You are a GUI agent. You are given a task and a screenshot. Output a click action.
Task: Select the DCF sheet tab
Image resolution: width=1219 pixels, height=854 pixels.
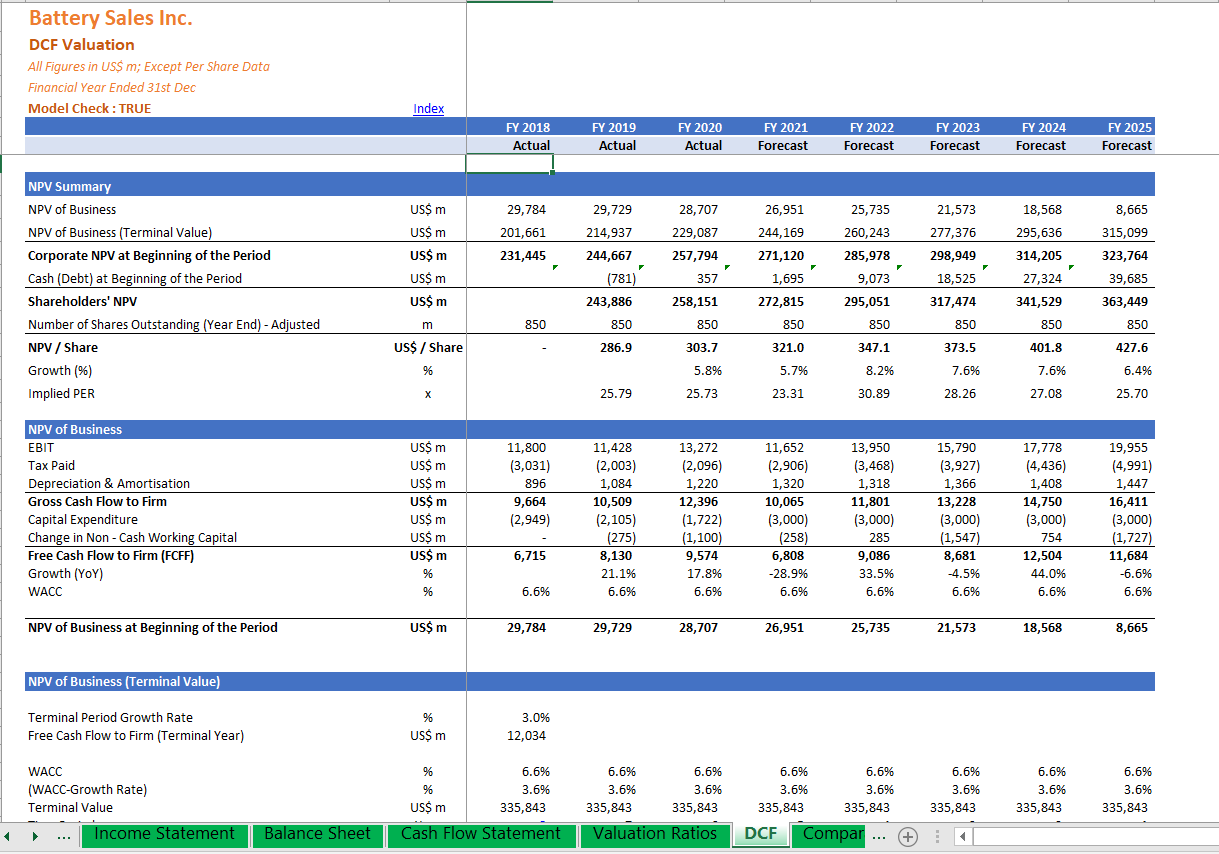coord(761,834)
